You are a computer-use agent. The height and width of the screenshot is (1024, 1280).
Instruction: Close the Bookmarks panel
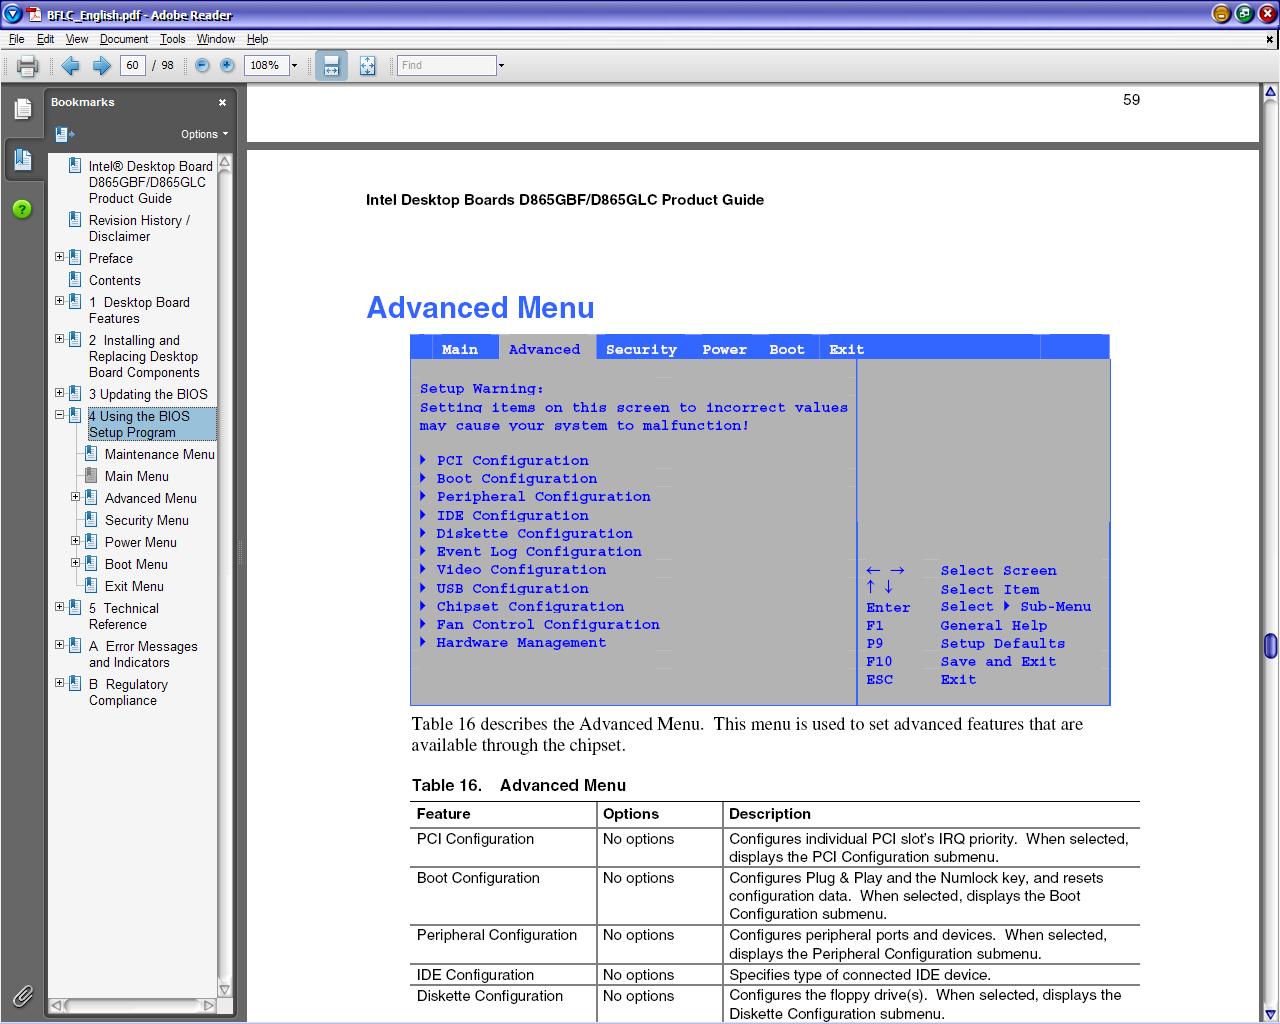[x=222, y=102]
